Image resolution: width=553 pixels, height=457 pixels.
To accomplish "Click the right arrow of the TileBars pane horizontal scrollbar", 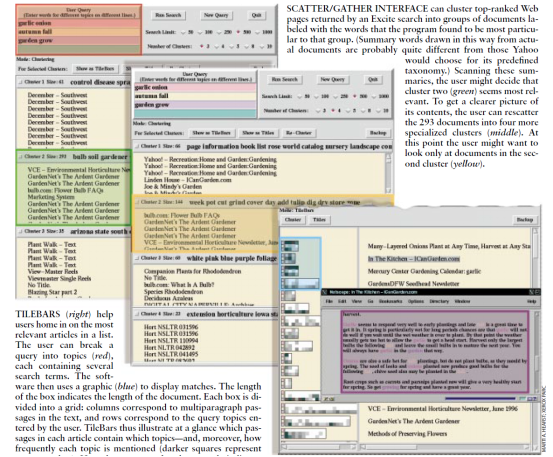I will (355, 447).
